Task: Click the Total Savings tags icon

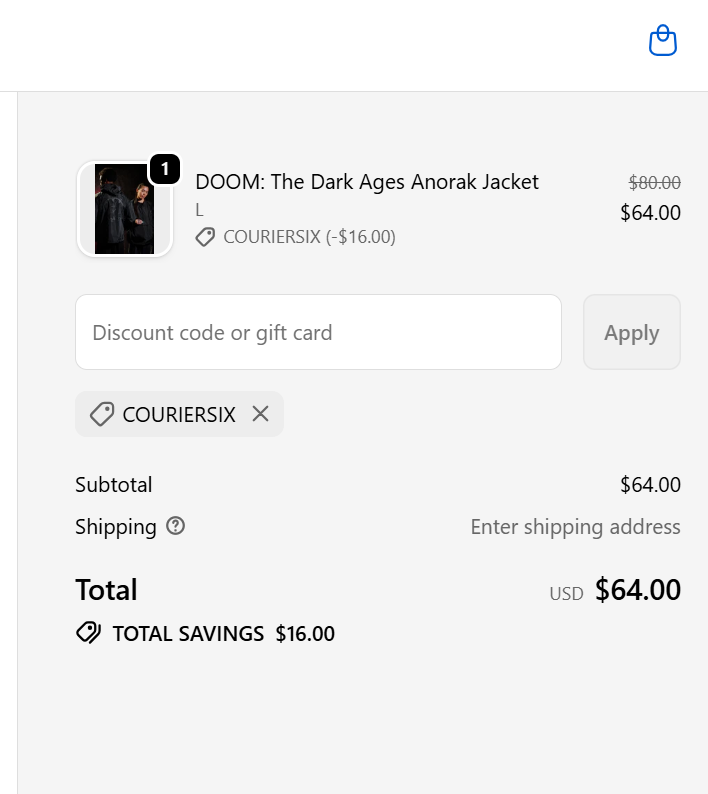Action: [88, 633]
